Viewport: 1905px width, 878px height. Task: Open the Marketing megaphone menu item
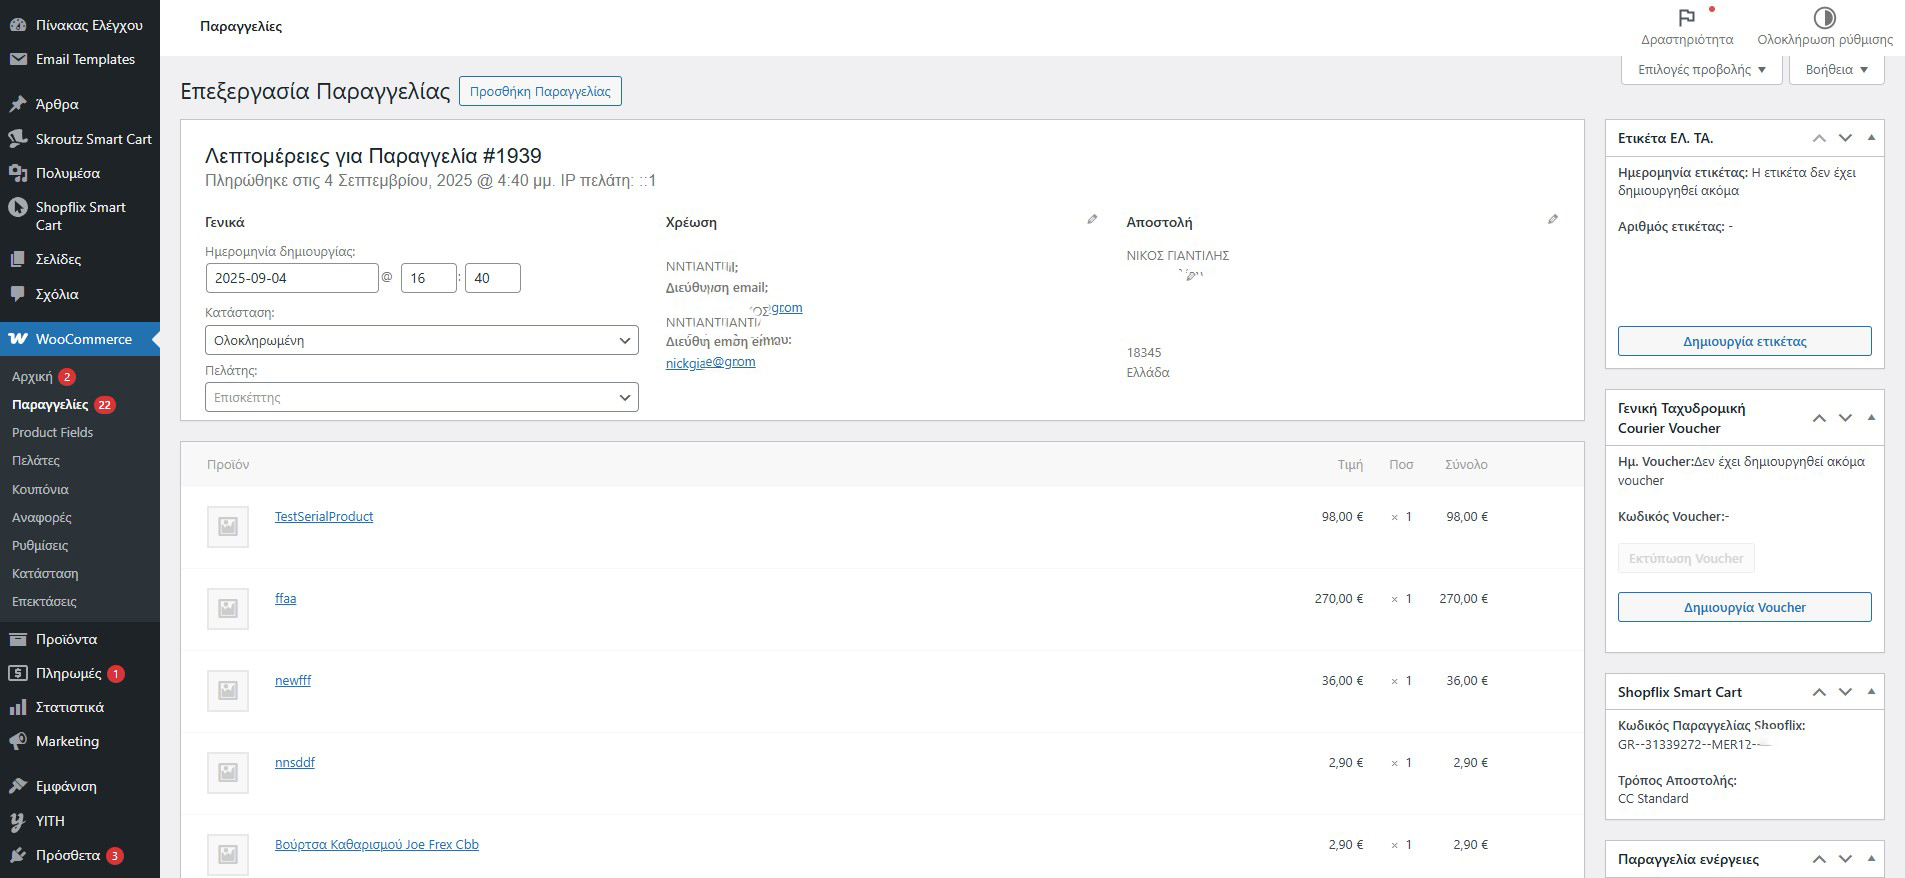click(66, 741)
